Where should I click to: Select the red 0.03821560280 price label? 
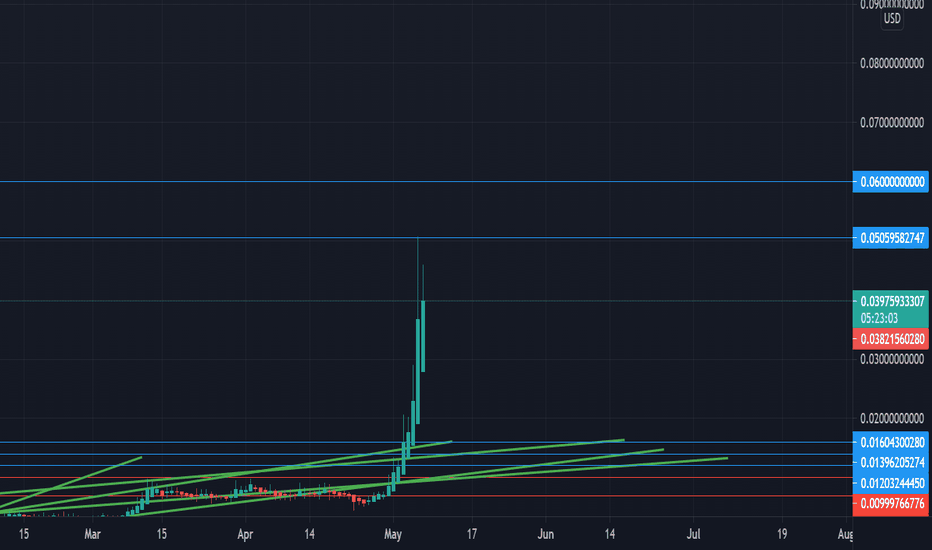(x=890, y=339)
